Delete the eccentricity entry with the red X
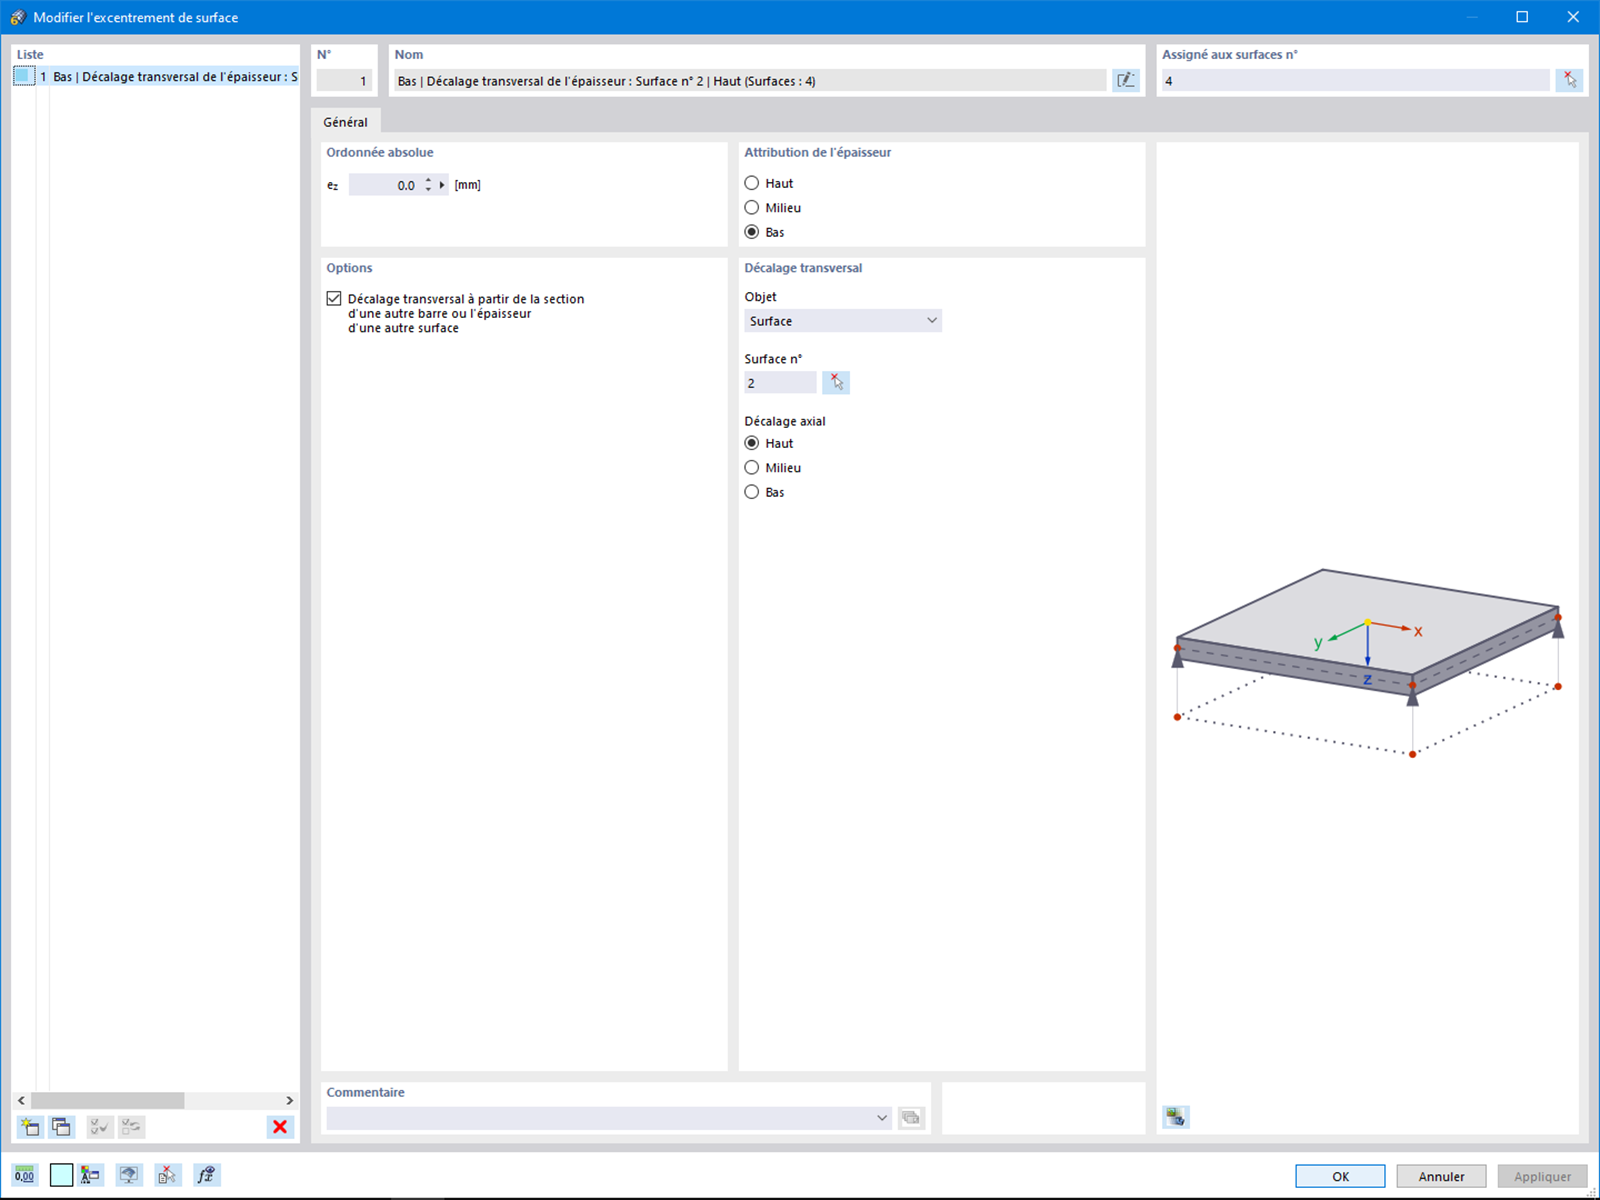Screen dimensions: 1600x1200 pos(279,1127)
